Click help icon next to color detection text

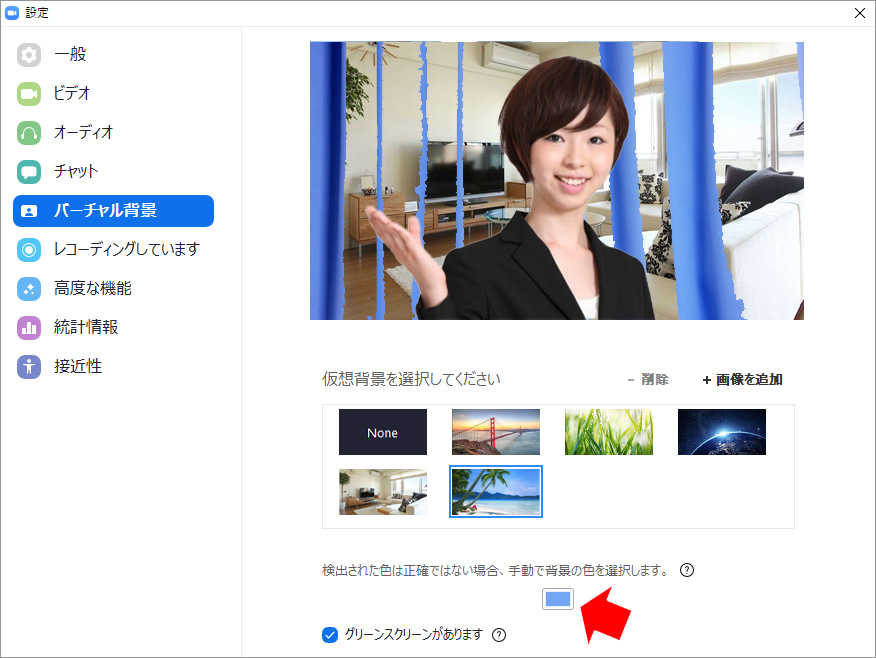[x=687, y=570]
